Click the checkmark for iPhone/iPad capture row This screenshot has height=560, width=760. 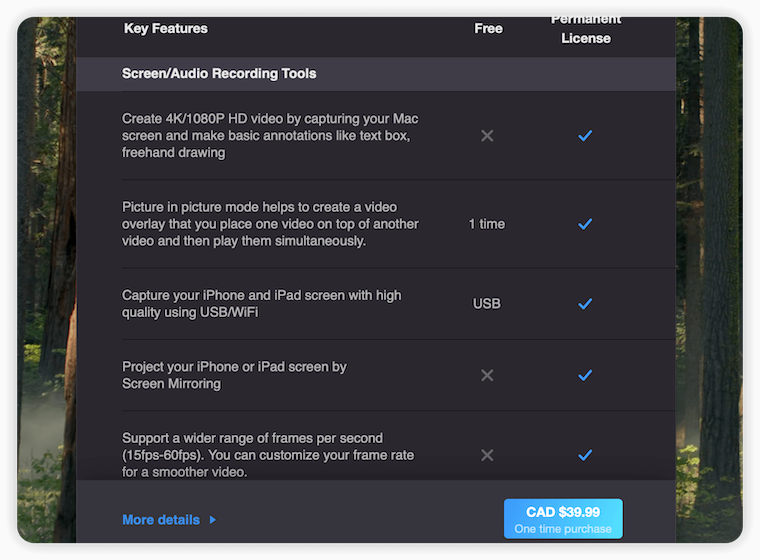coord(585,303)
